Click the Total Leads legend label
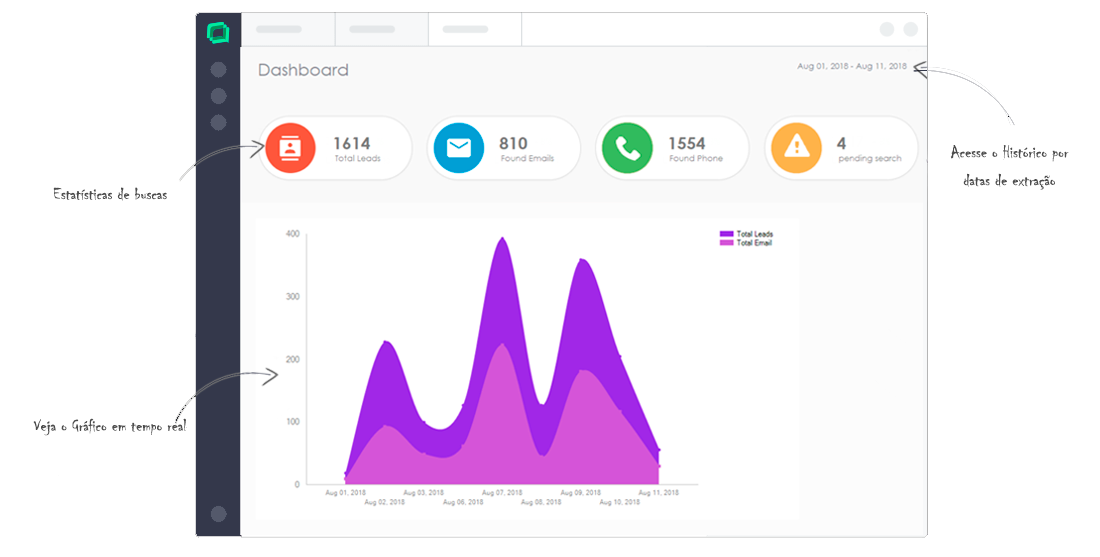 point(755,234)
